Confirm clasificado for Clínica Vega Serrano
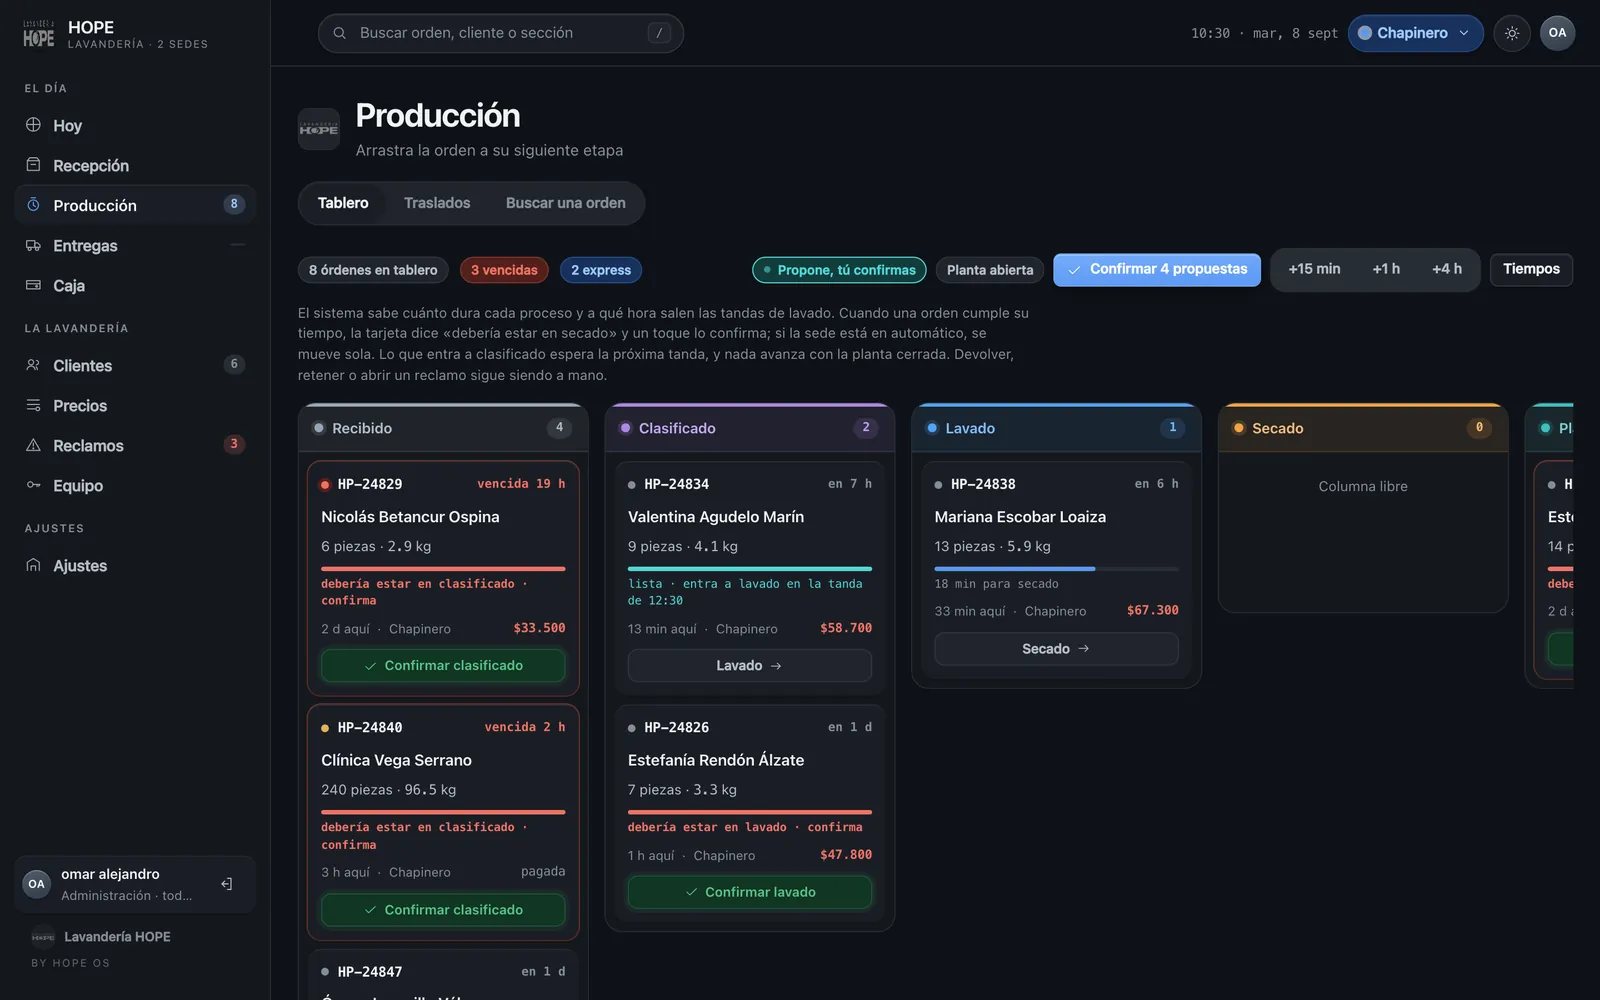This screenshot has height=1000, width=1600. click(443, 910)
